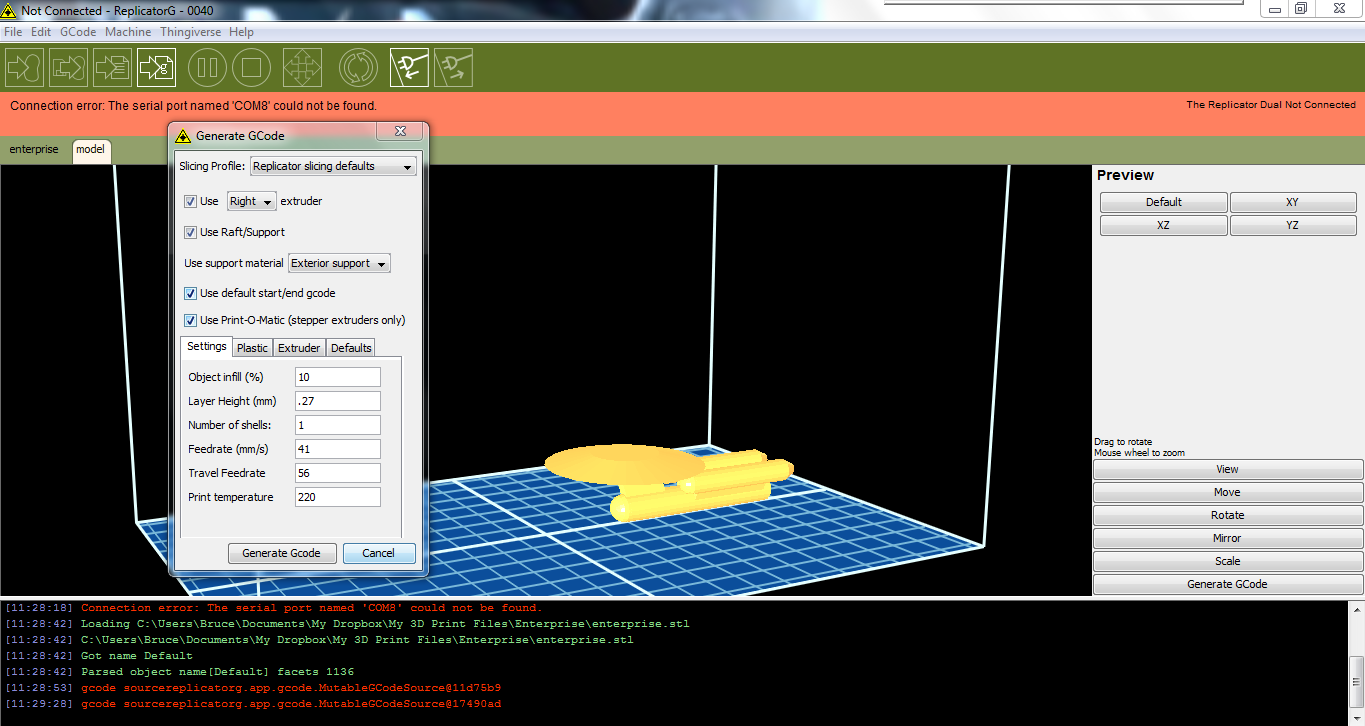The height and width of the screenshot is (726, 1365).
Task: Switch to the Plastic tab
Action: point(252,348)
